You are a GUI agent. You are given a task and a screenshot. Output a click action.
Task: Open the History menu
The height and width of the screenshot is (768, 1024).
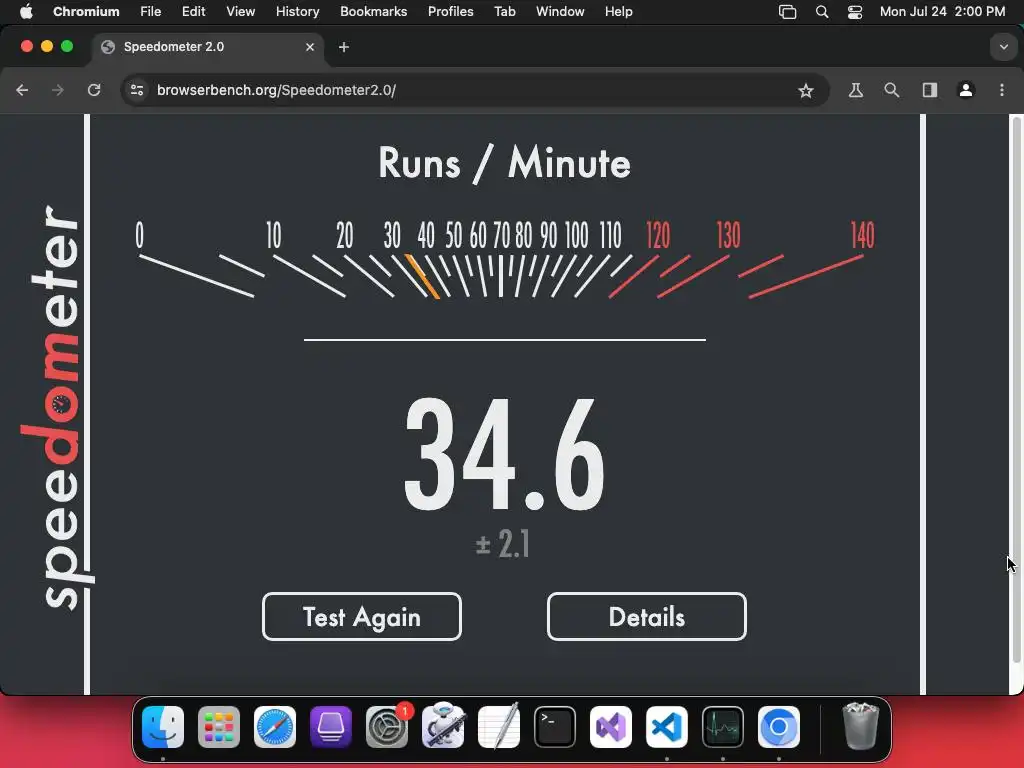(x=297, y=11)
